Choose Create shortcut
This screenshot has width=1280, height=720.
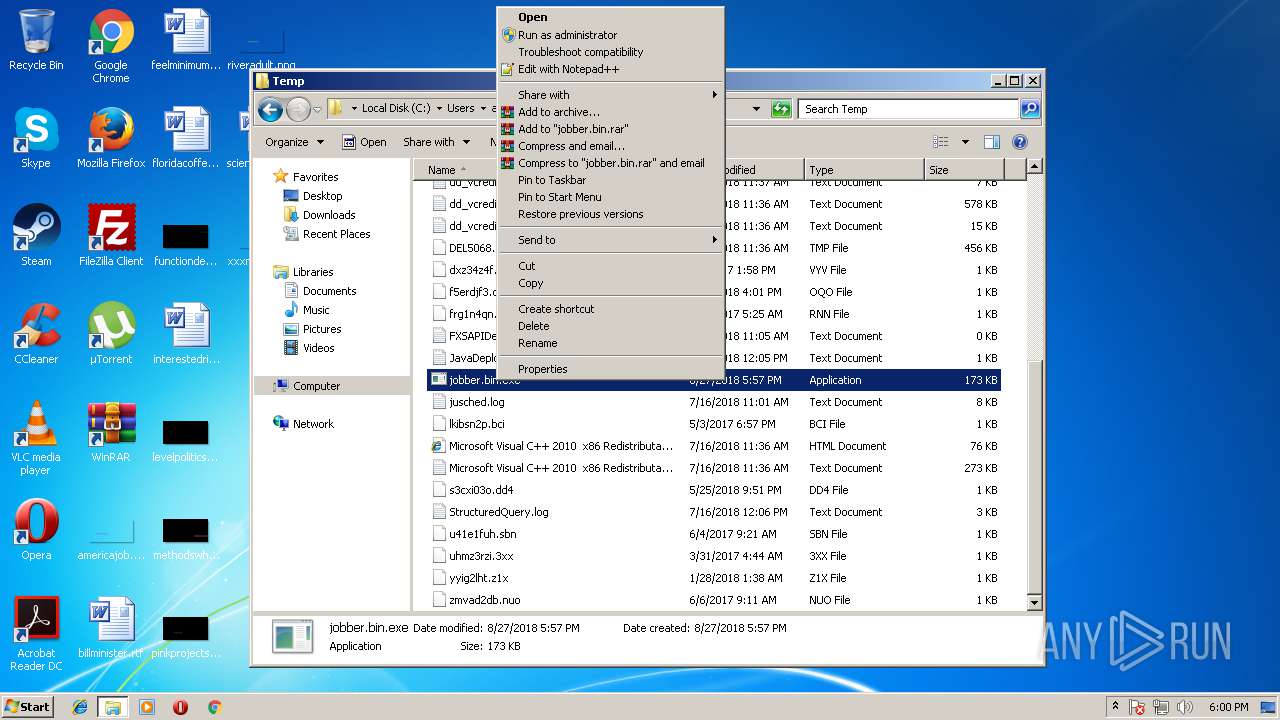pyautogui.click(x=610, y=309)
